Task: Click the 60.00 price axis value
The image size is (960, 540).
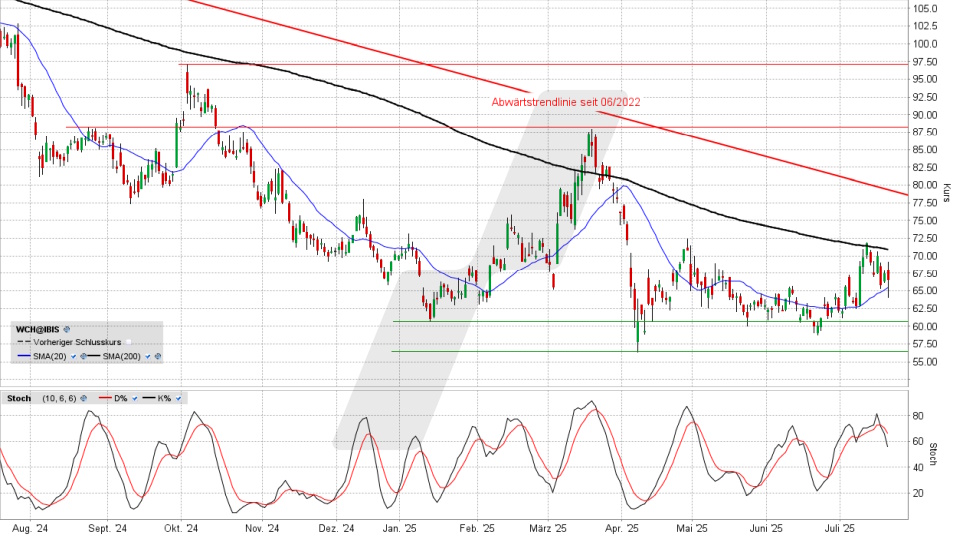Action: coord(925,326)
